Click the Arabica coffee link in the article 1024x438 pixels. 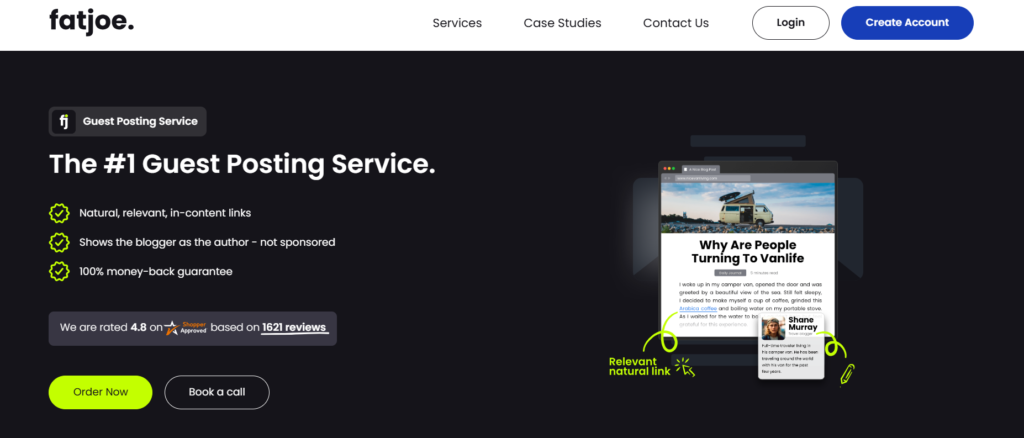[698, 308]
